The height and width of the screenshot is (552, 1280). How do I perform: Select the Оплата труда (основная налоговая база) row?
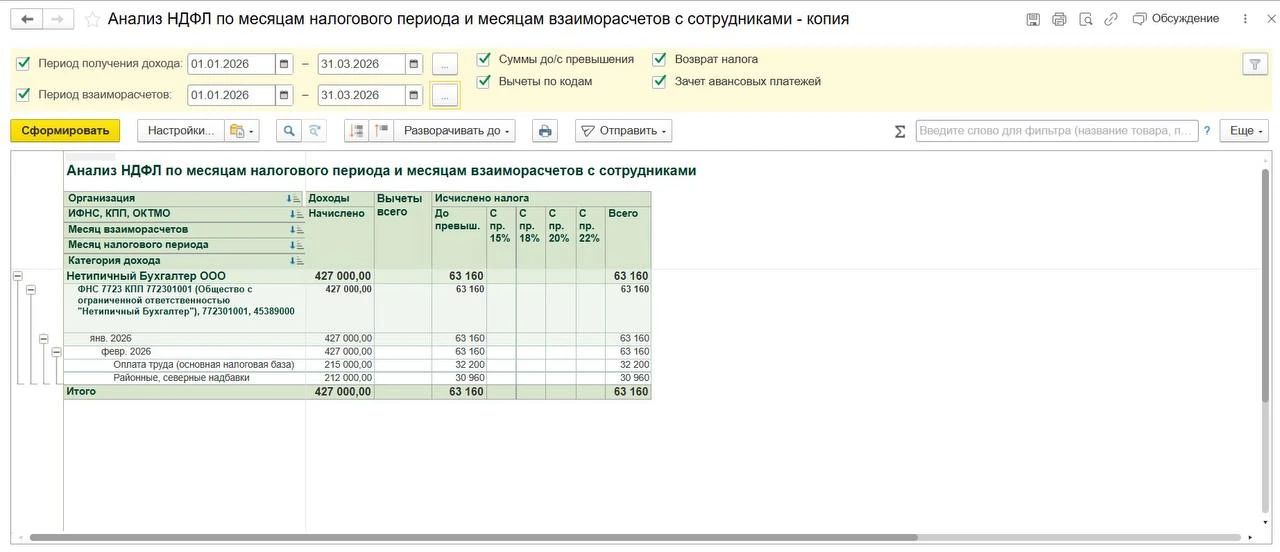[356, 365]
